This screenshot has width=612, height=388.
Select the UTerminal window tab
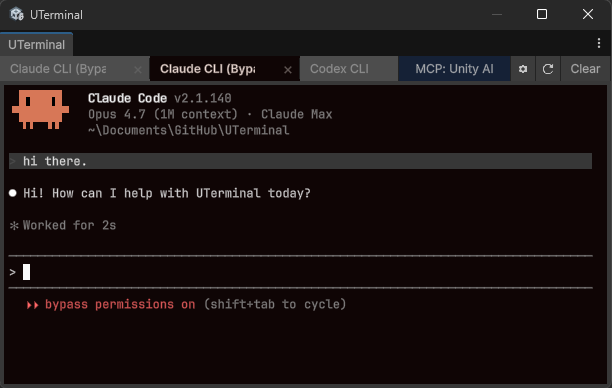point(36,44)
